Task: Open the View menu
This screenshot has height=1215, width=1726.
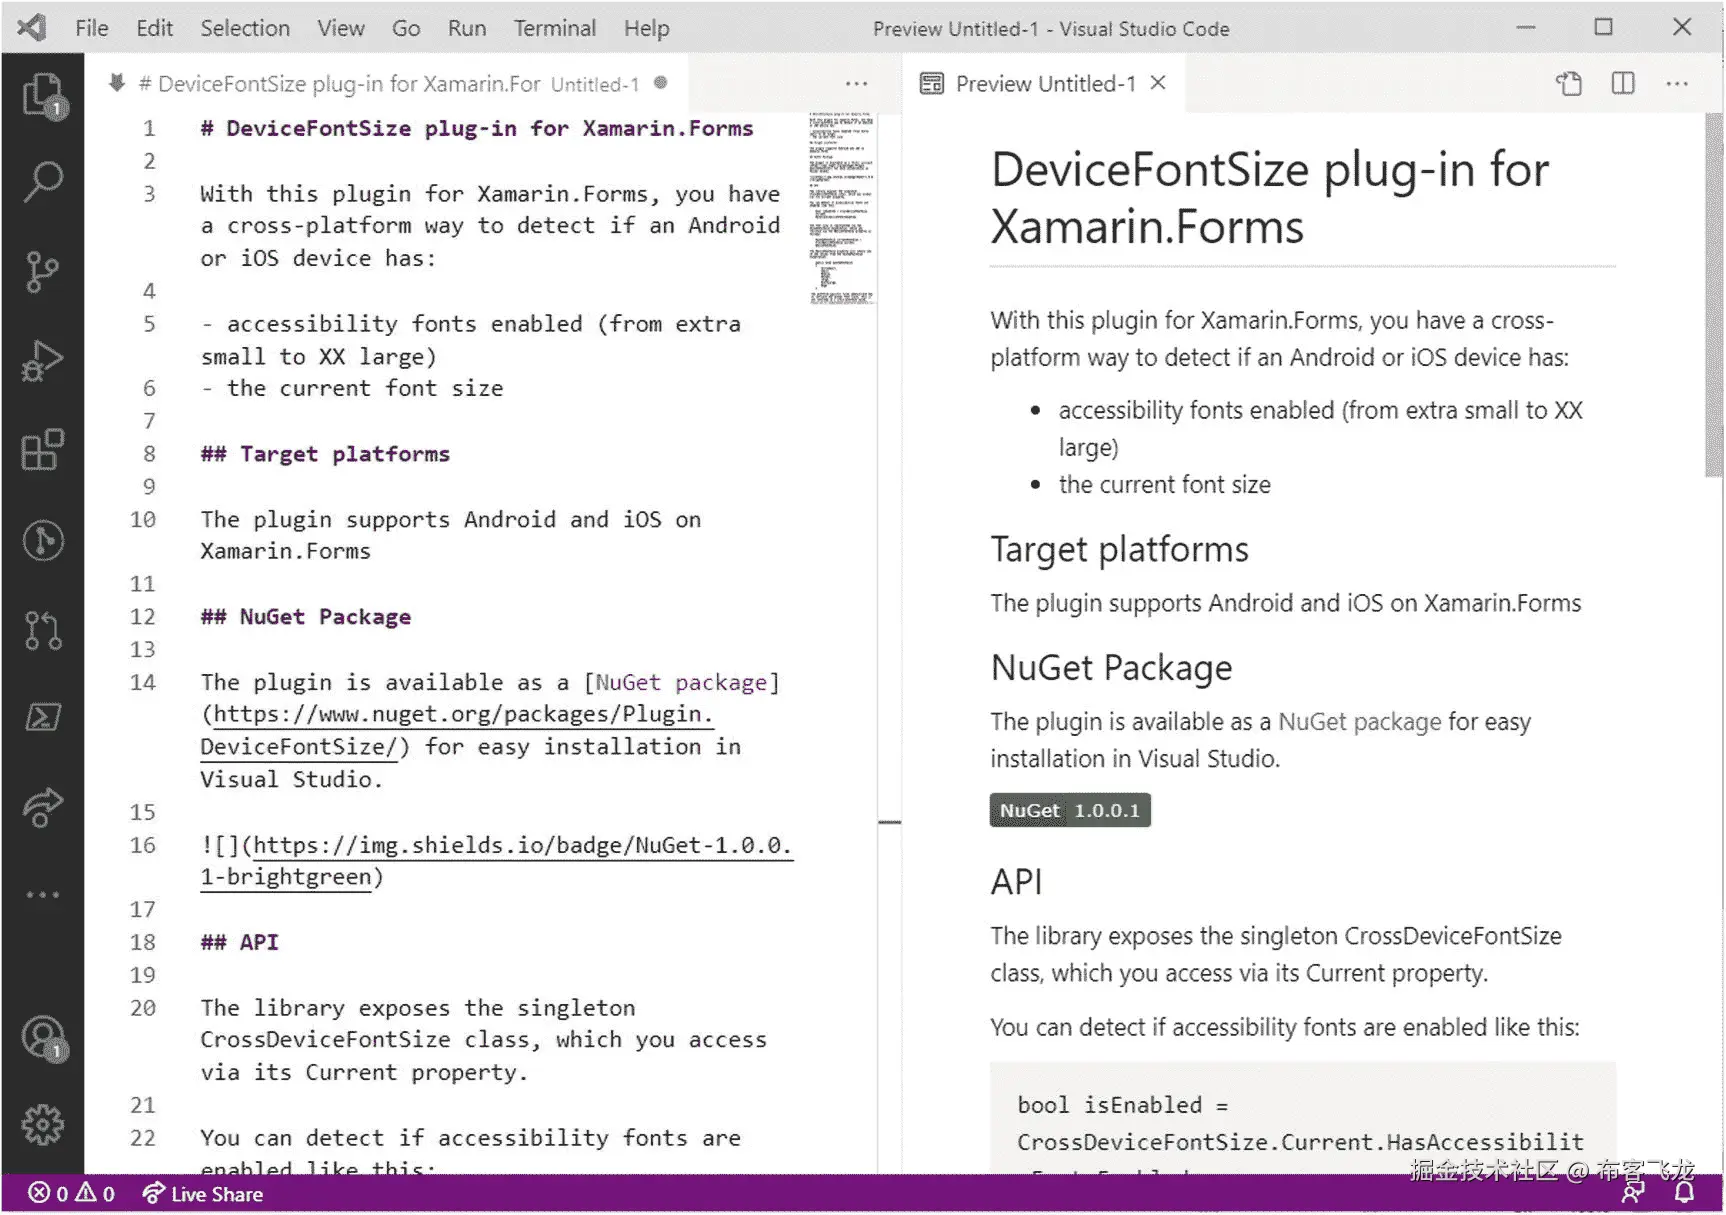Action: click(x=341, y=28)
